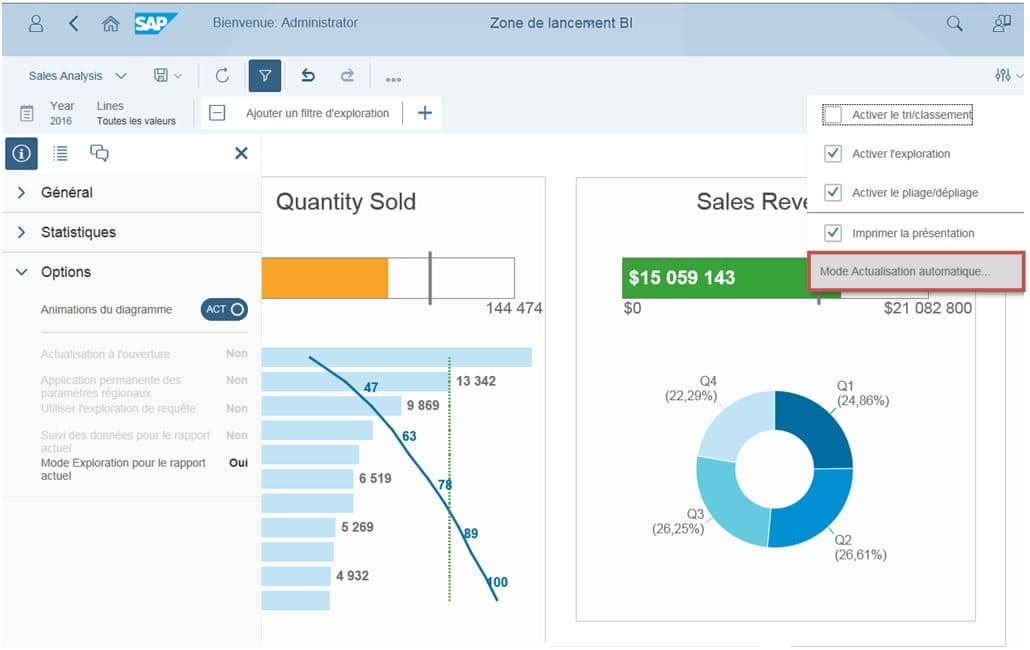
Task: Click the orange Quantity Sold gauge bar
Action: [325, 278]
